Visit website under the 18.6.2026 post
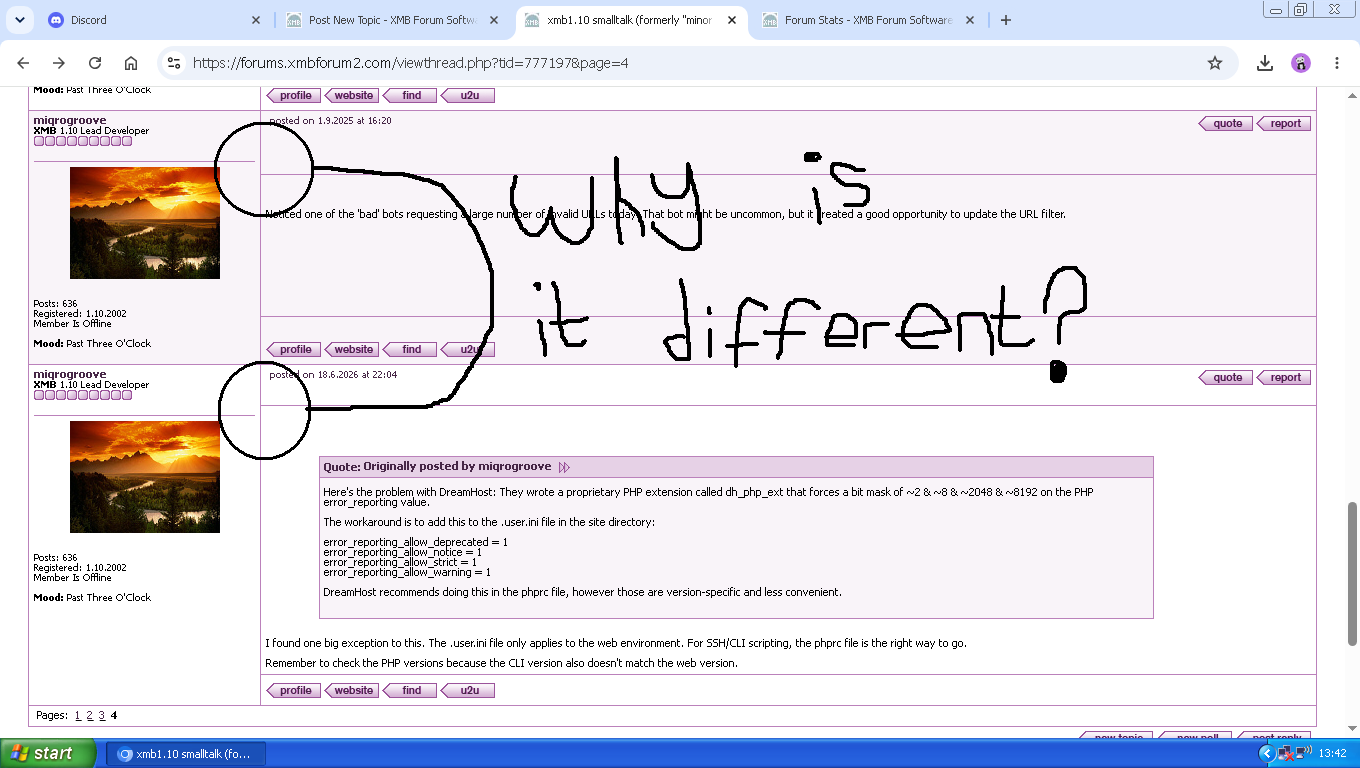This screenshot has width=1360, height=768. point(351,691)
